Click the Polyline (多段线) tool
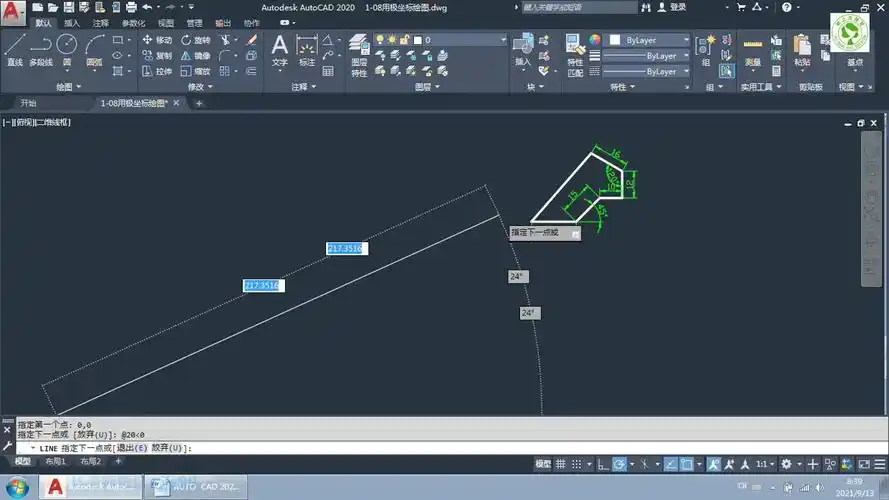The image size is (889, 500). pyautogui.click(x=40, y=48)
